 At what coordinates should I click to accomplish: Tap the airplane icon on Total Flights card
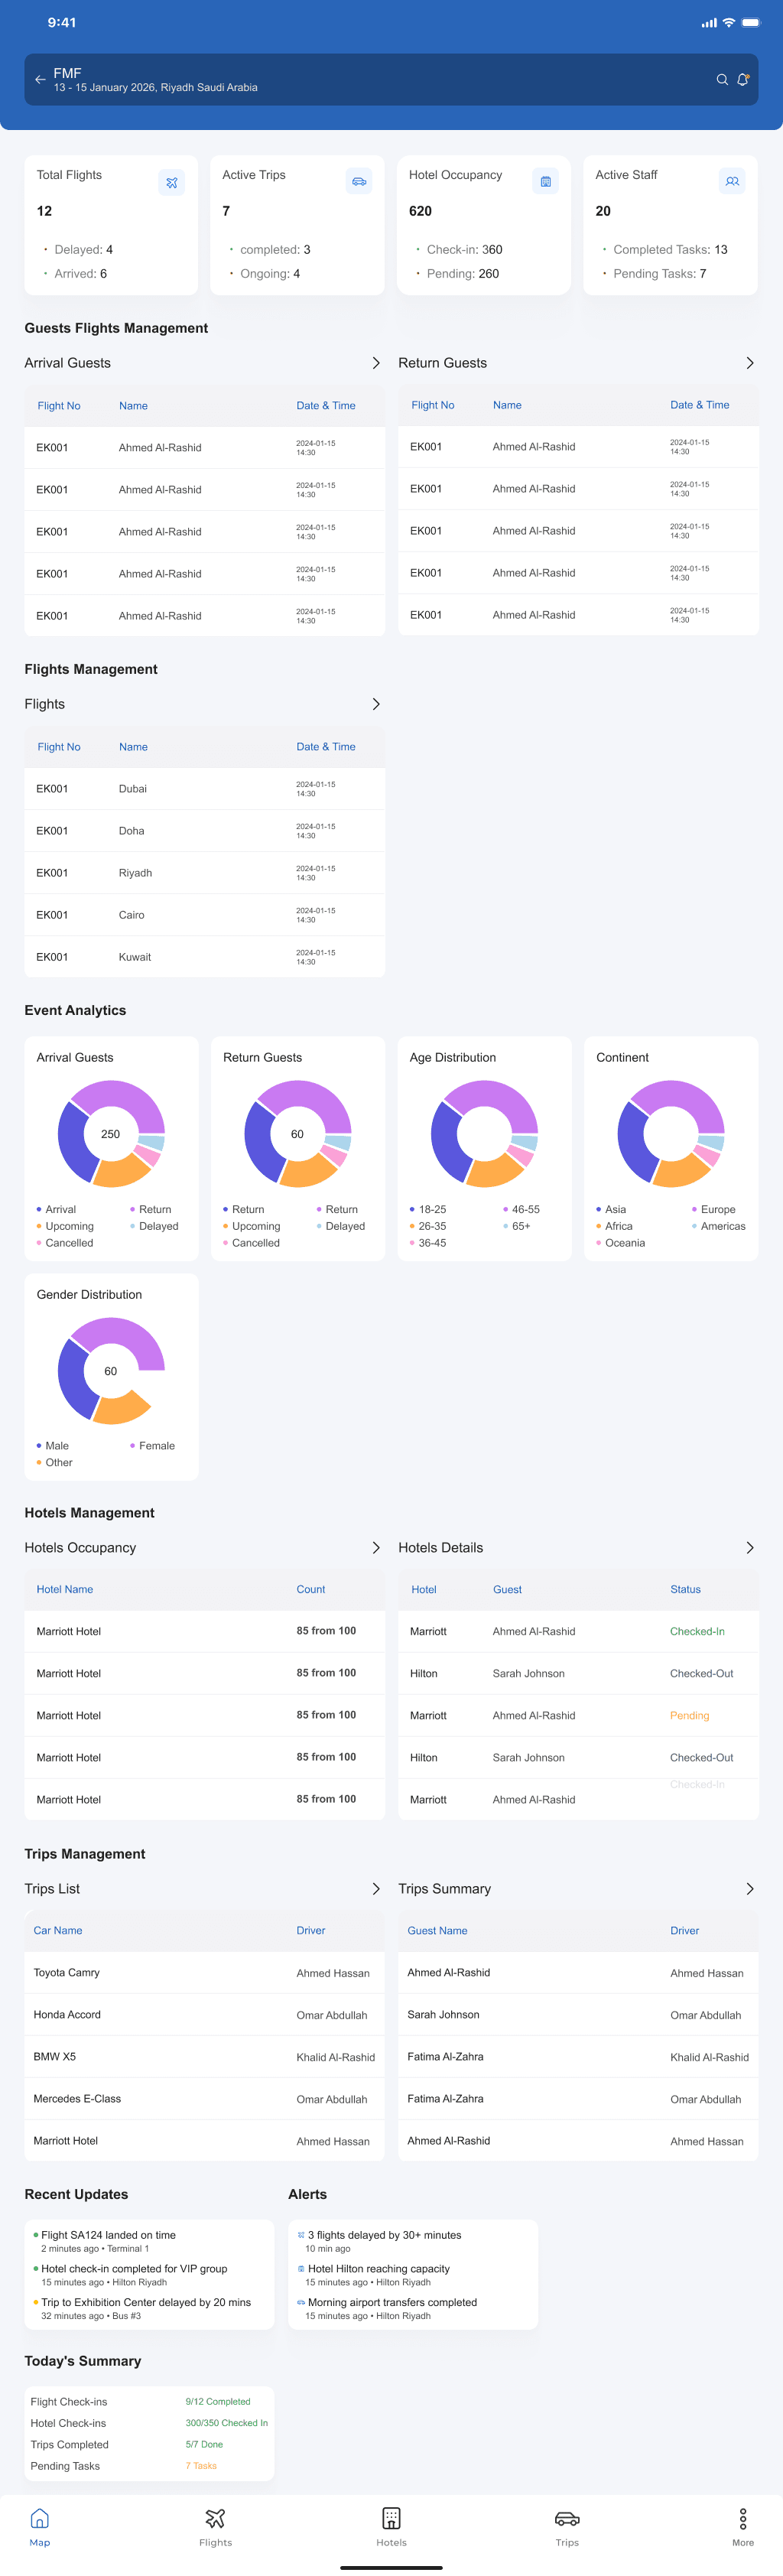click(172, 183)
